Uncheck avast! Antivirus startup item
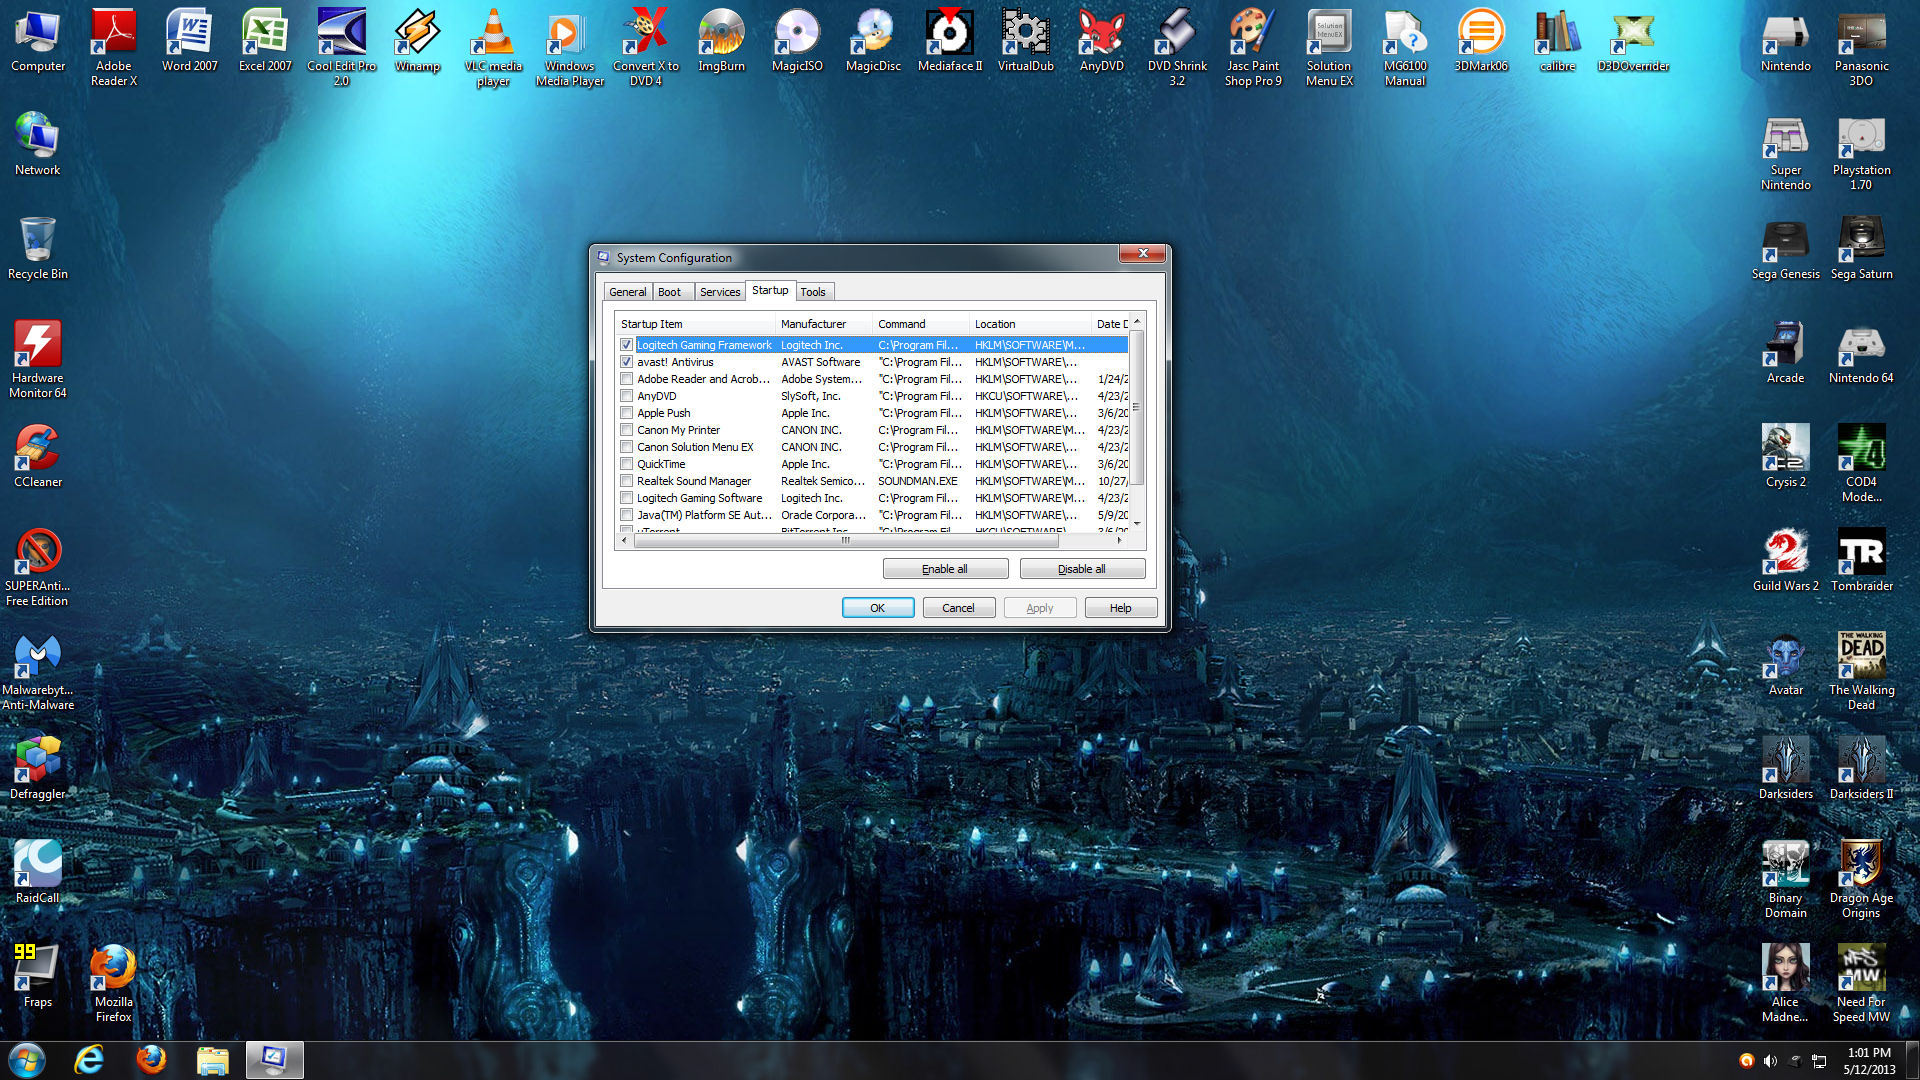 click(x=626, y=362)
